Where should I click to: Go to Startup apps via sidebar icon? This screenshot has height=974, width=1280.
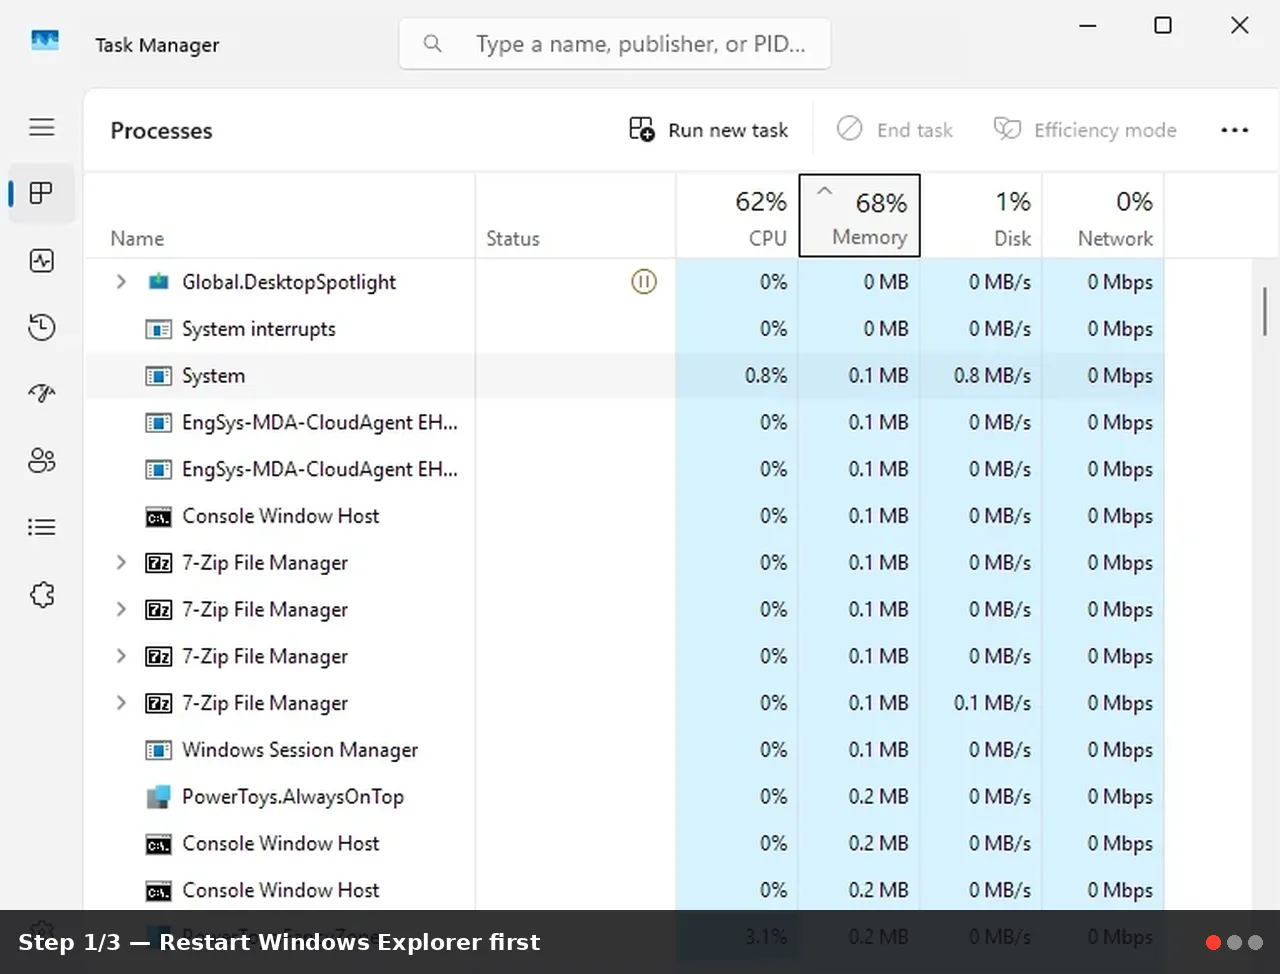pyautogui.click(x=42, y=393)
